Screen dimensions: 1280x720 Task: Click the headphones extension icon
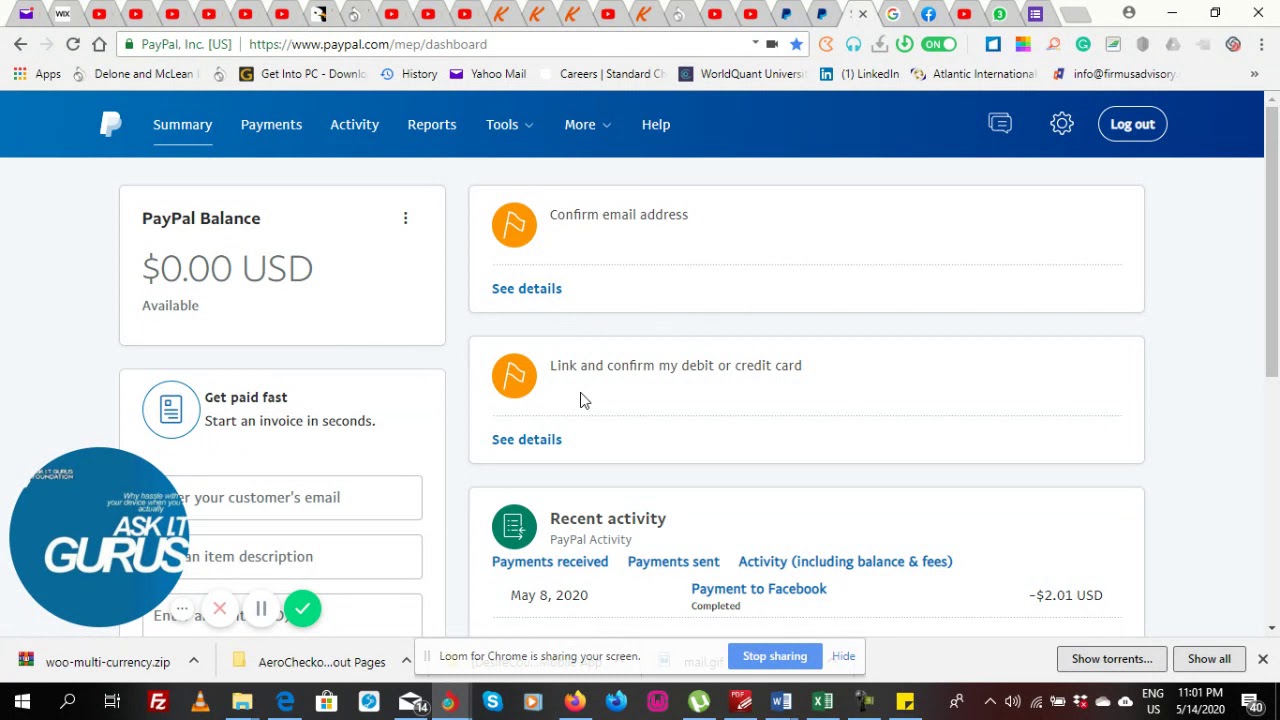(x=853, y=44)
